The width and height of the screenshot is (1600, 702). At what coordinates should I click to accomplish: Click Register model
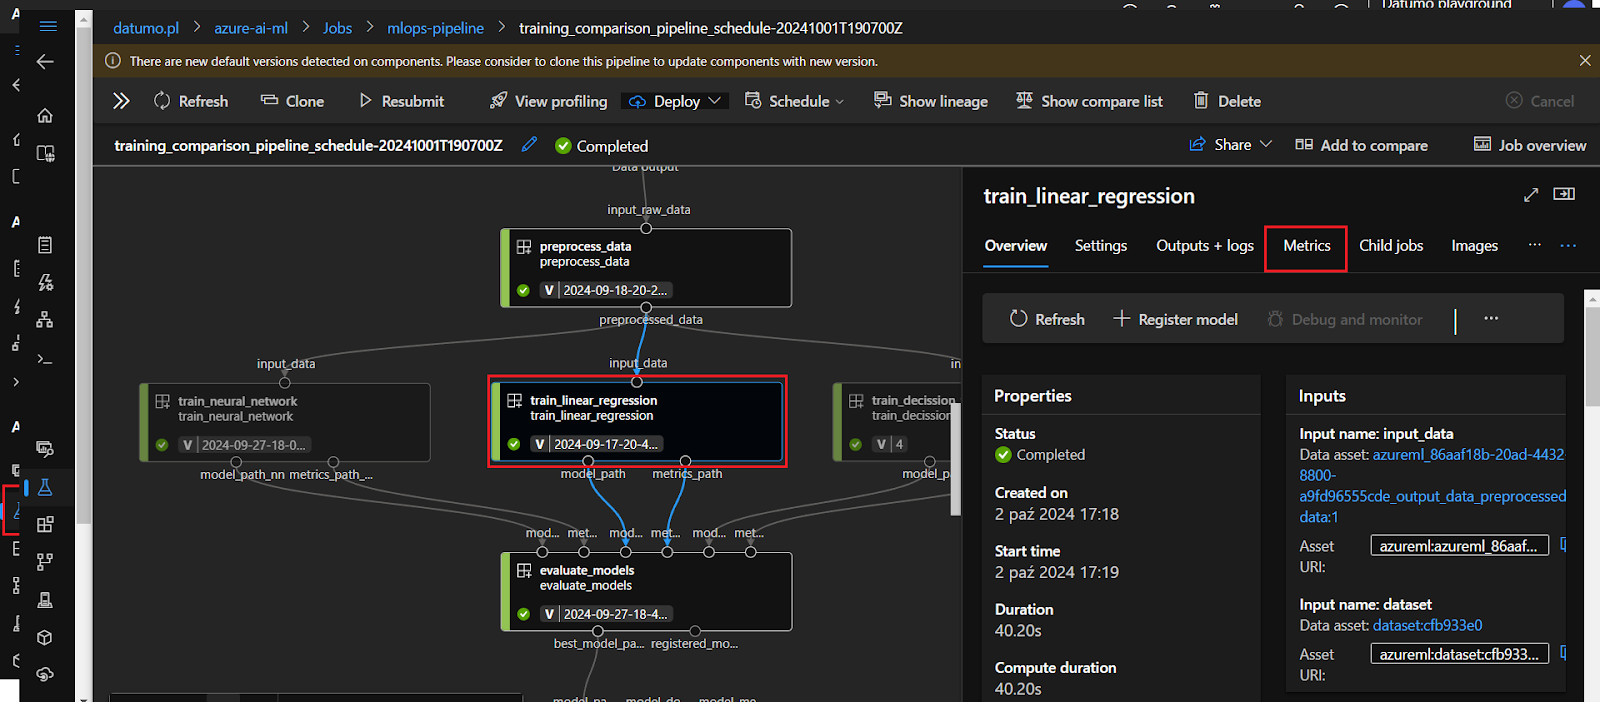[x=1175, y=319]
